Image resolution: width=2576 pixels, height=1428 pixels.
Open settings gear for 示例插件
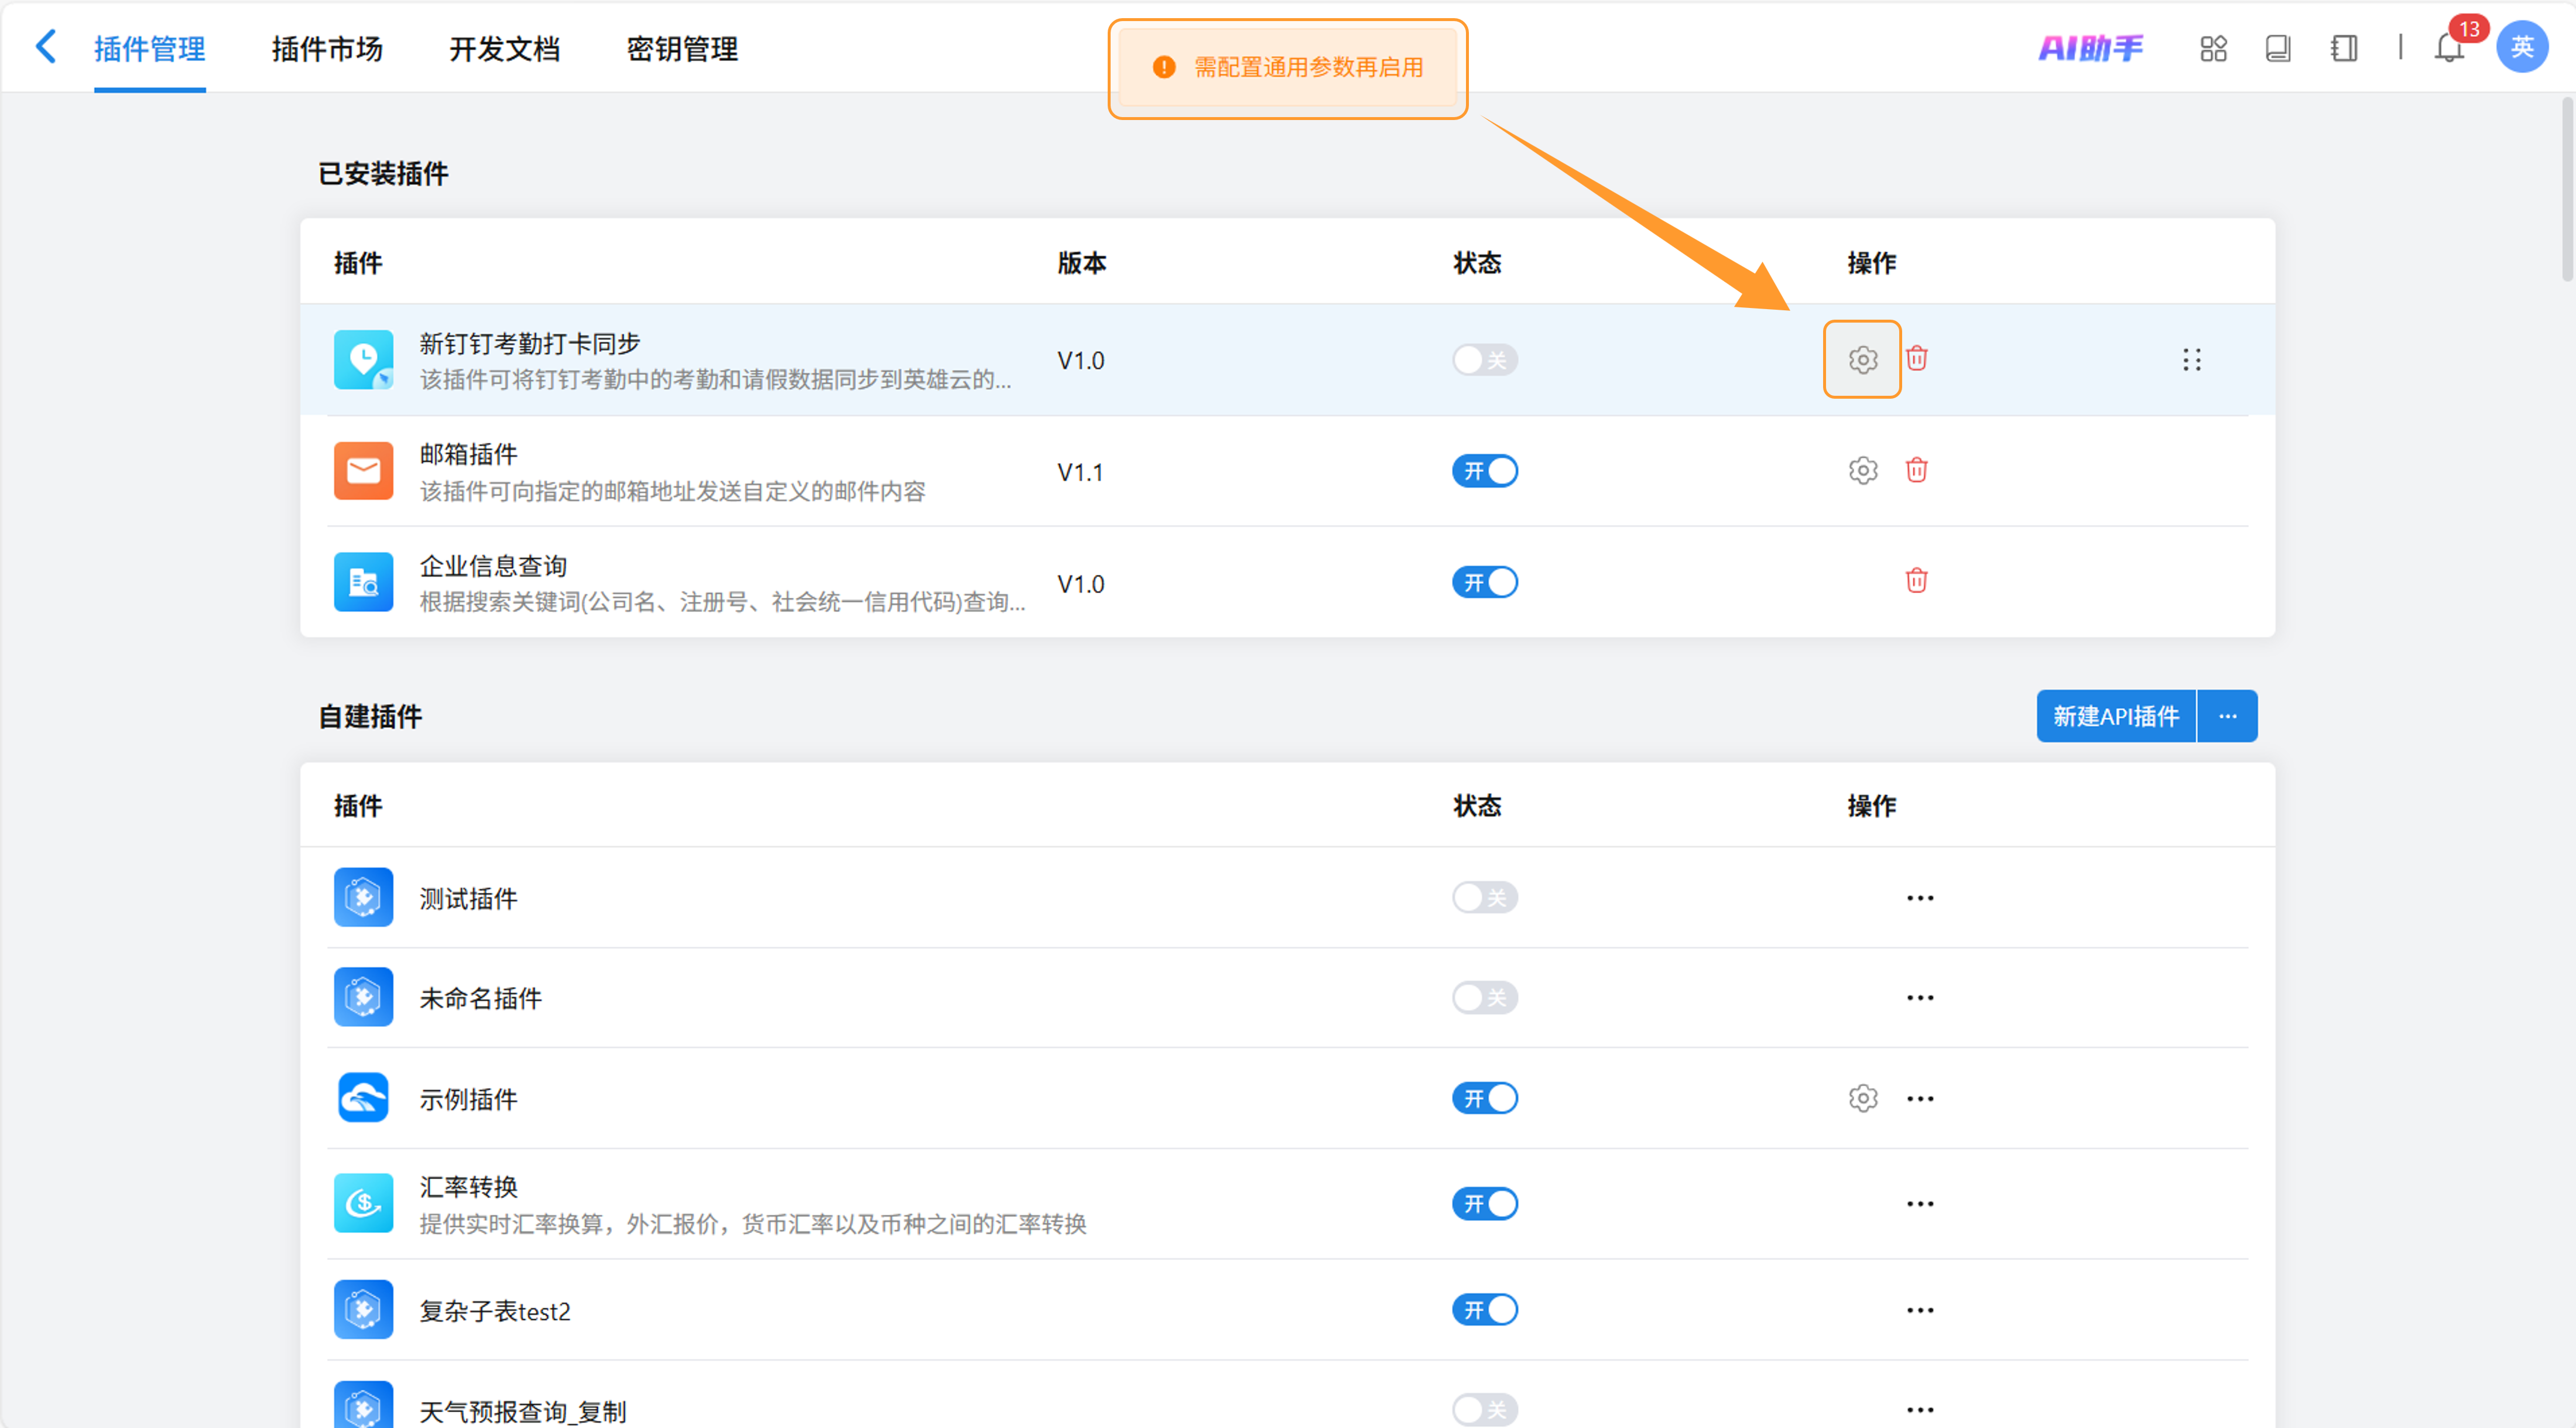pos(1862,1098)
